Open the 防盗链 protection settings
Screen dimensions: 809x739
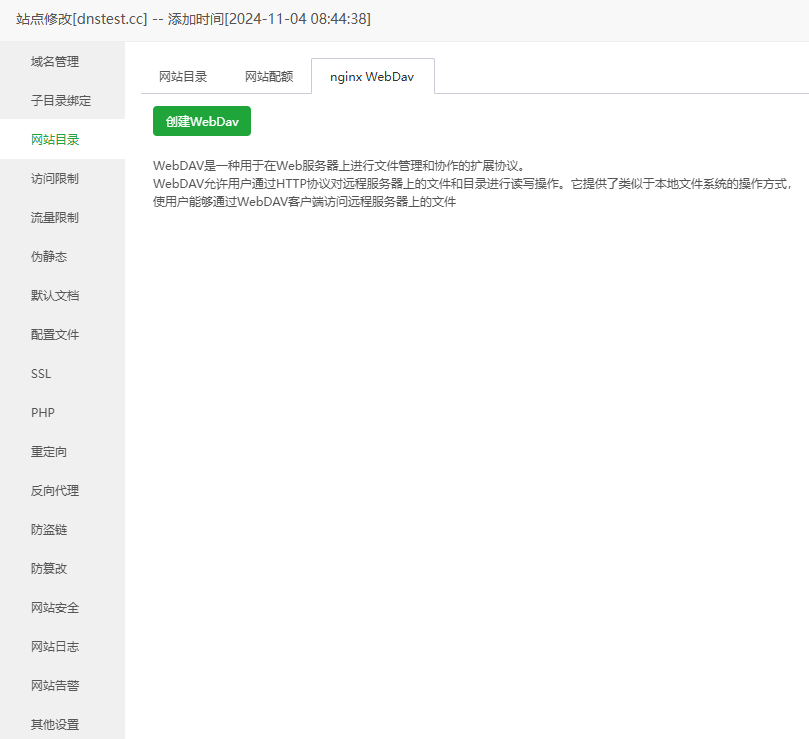pyautogui.click(x=47, y=529)
